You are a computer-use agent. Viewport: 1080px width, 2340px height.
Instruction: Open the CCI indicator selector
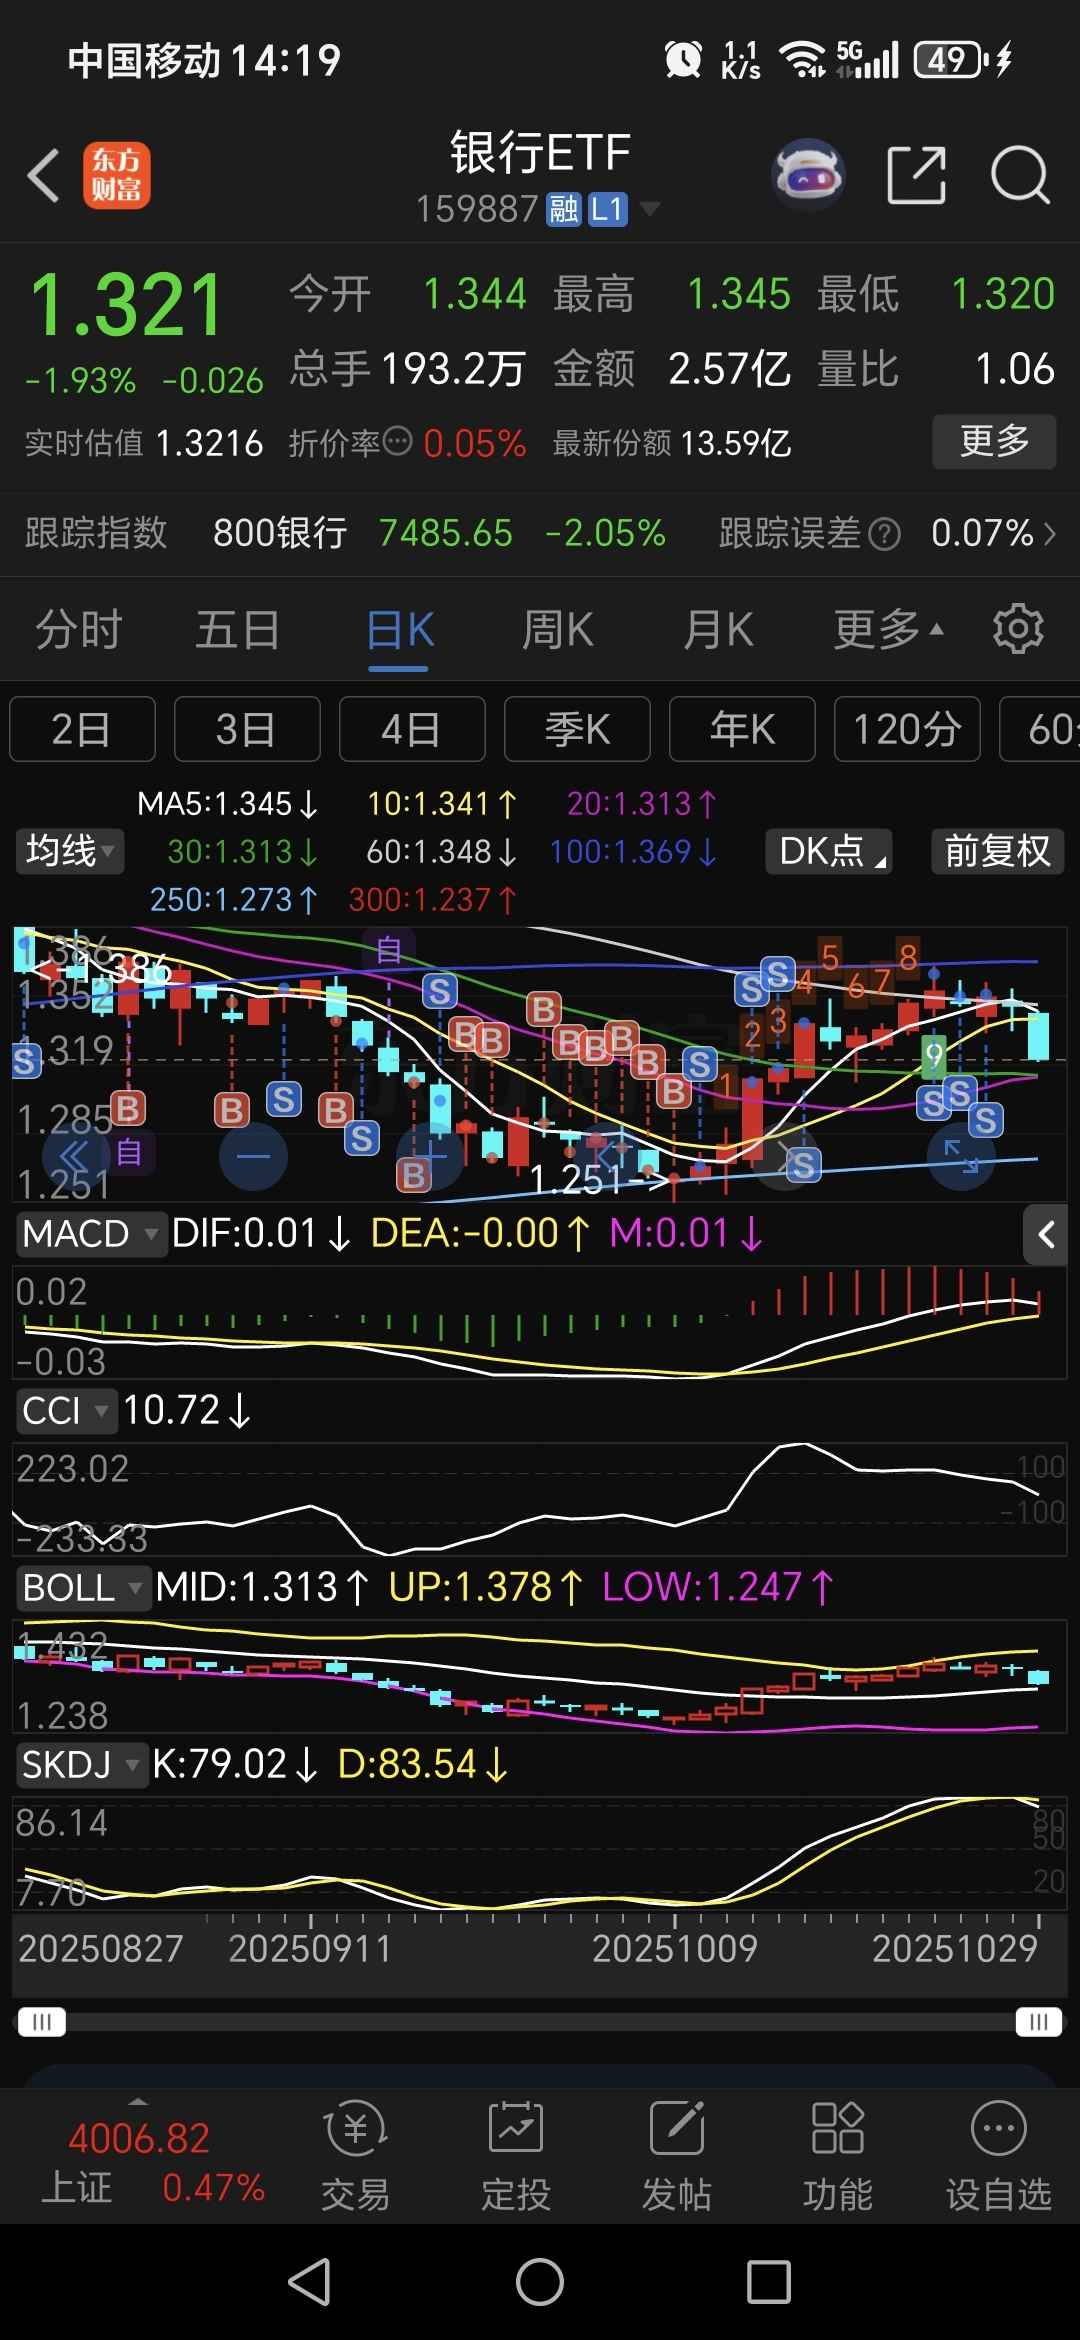pos(65,1410)
